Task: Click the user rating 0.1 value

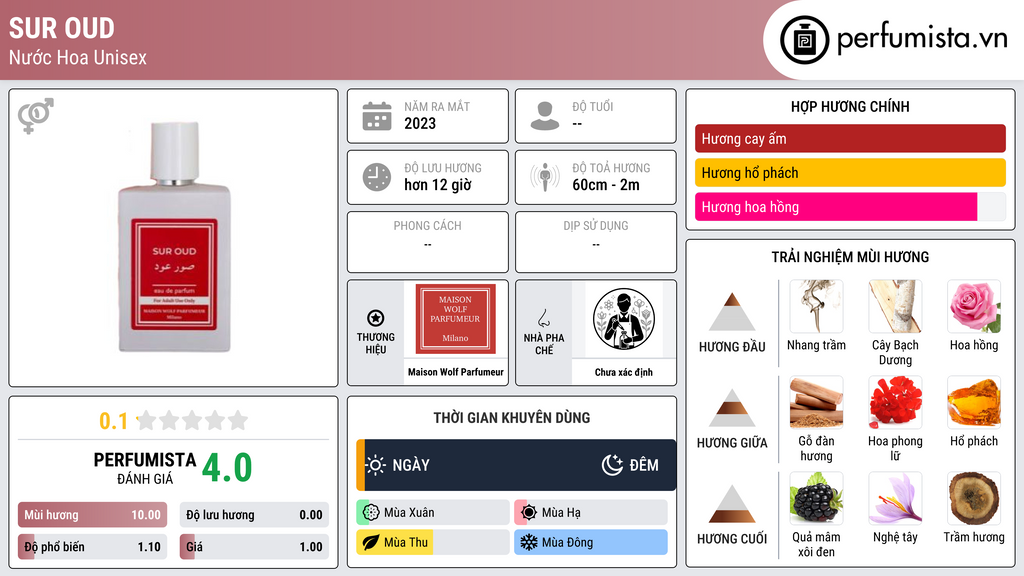Action: coord(113,421)
